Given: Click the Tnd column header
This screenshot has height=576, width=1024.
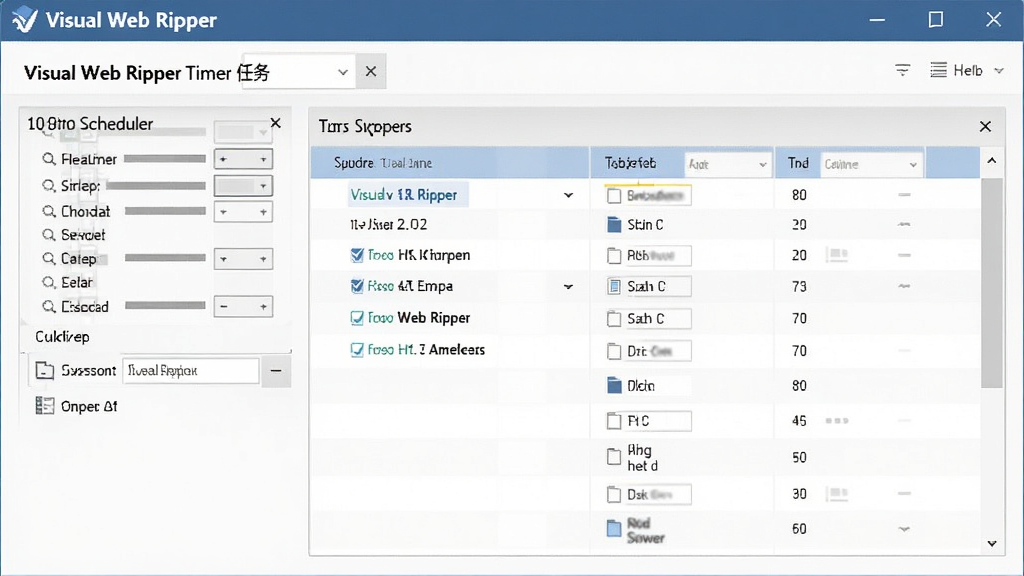Looking at the screenshot, I should pyautogui.click(x=798, y=163).
